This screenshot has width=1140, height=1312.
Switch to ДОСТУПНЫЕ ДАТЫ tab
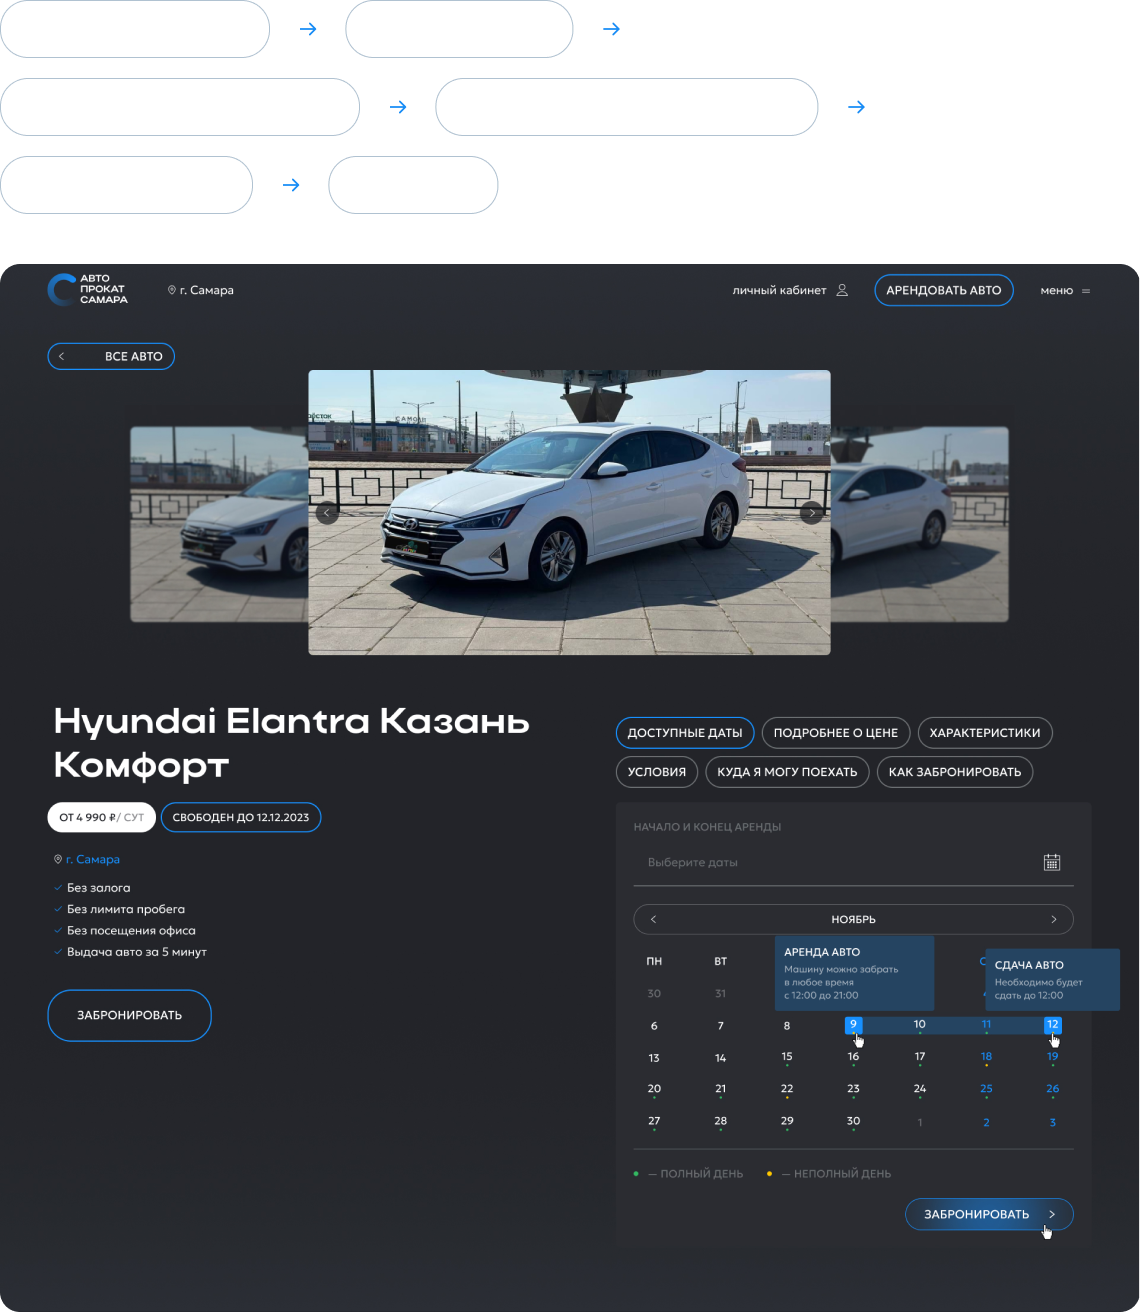pos(685,733)
